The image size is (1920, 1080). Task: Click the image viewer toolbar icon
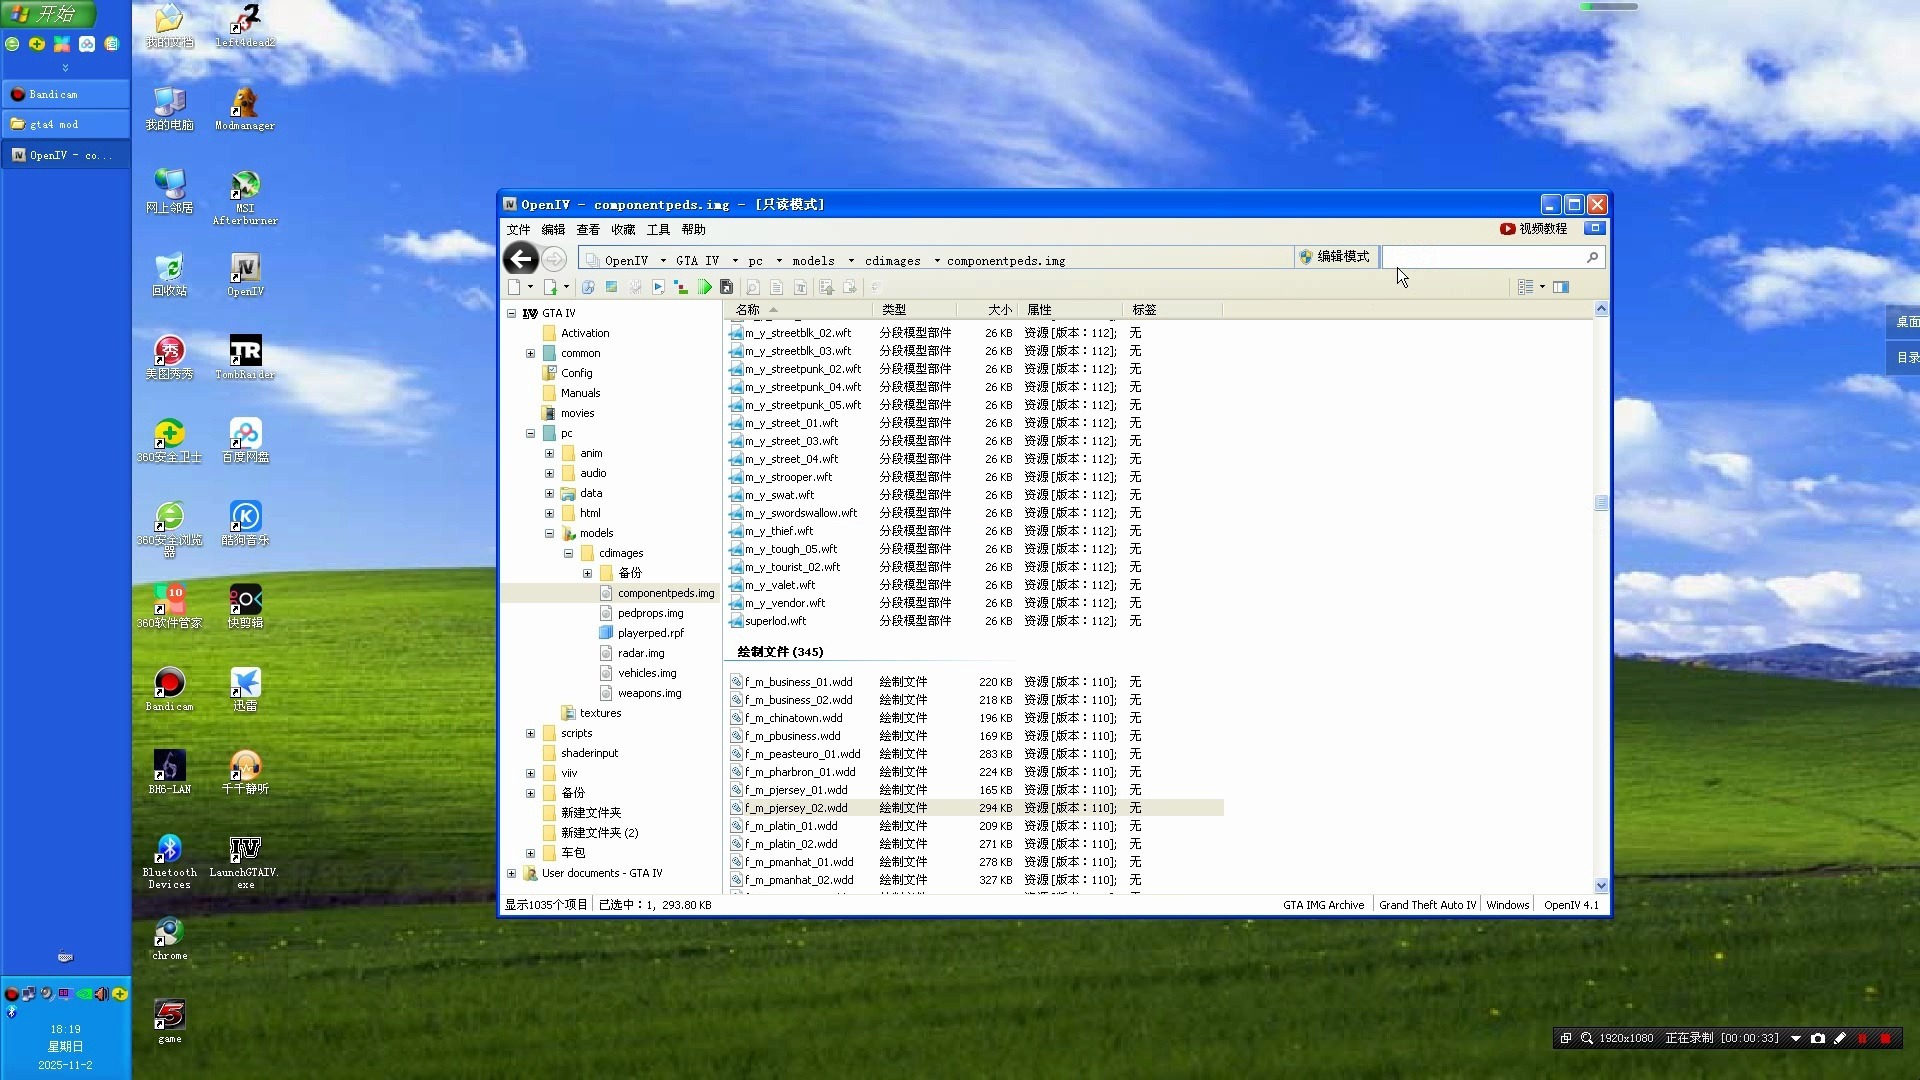611,288
